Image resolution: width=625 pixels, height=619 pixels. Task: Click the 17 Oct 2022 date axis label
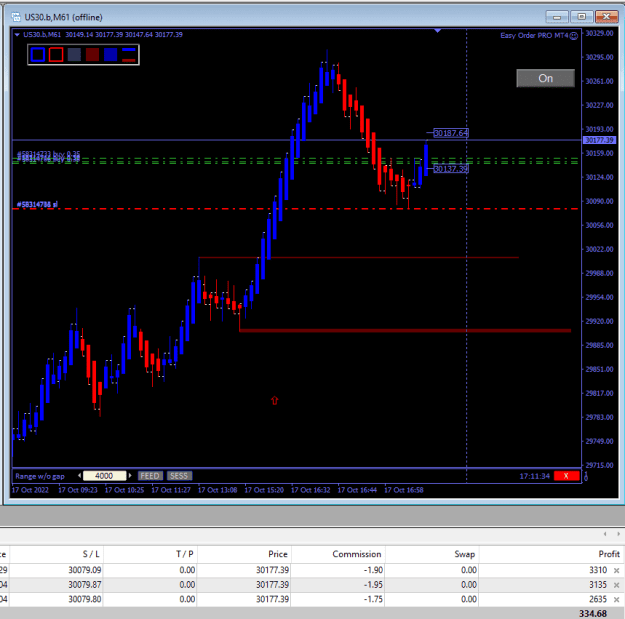(x=30, y=490)
